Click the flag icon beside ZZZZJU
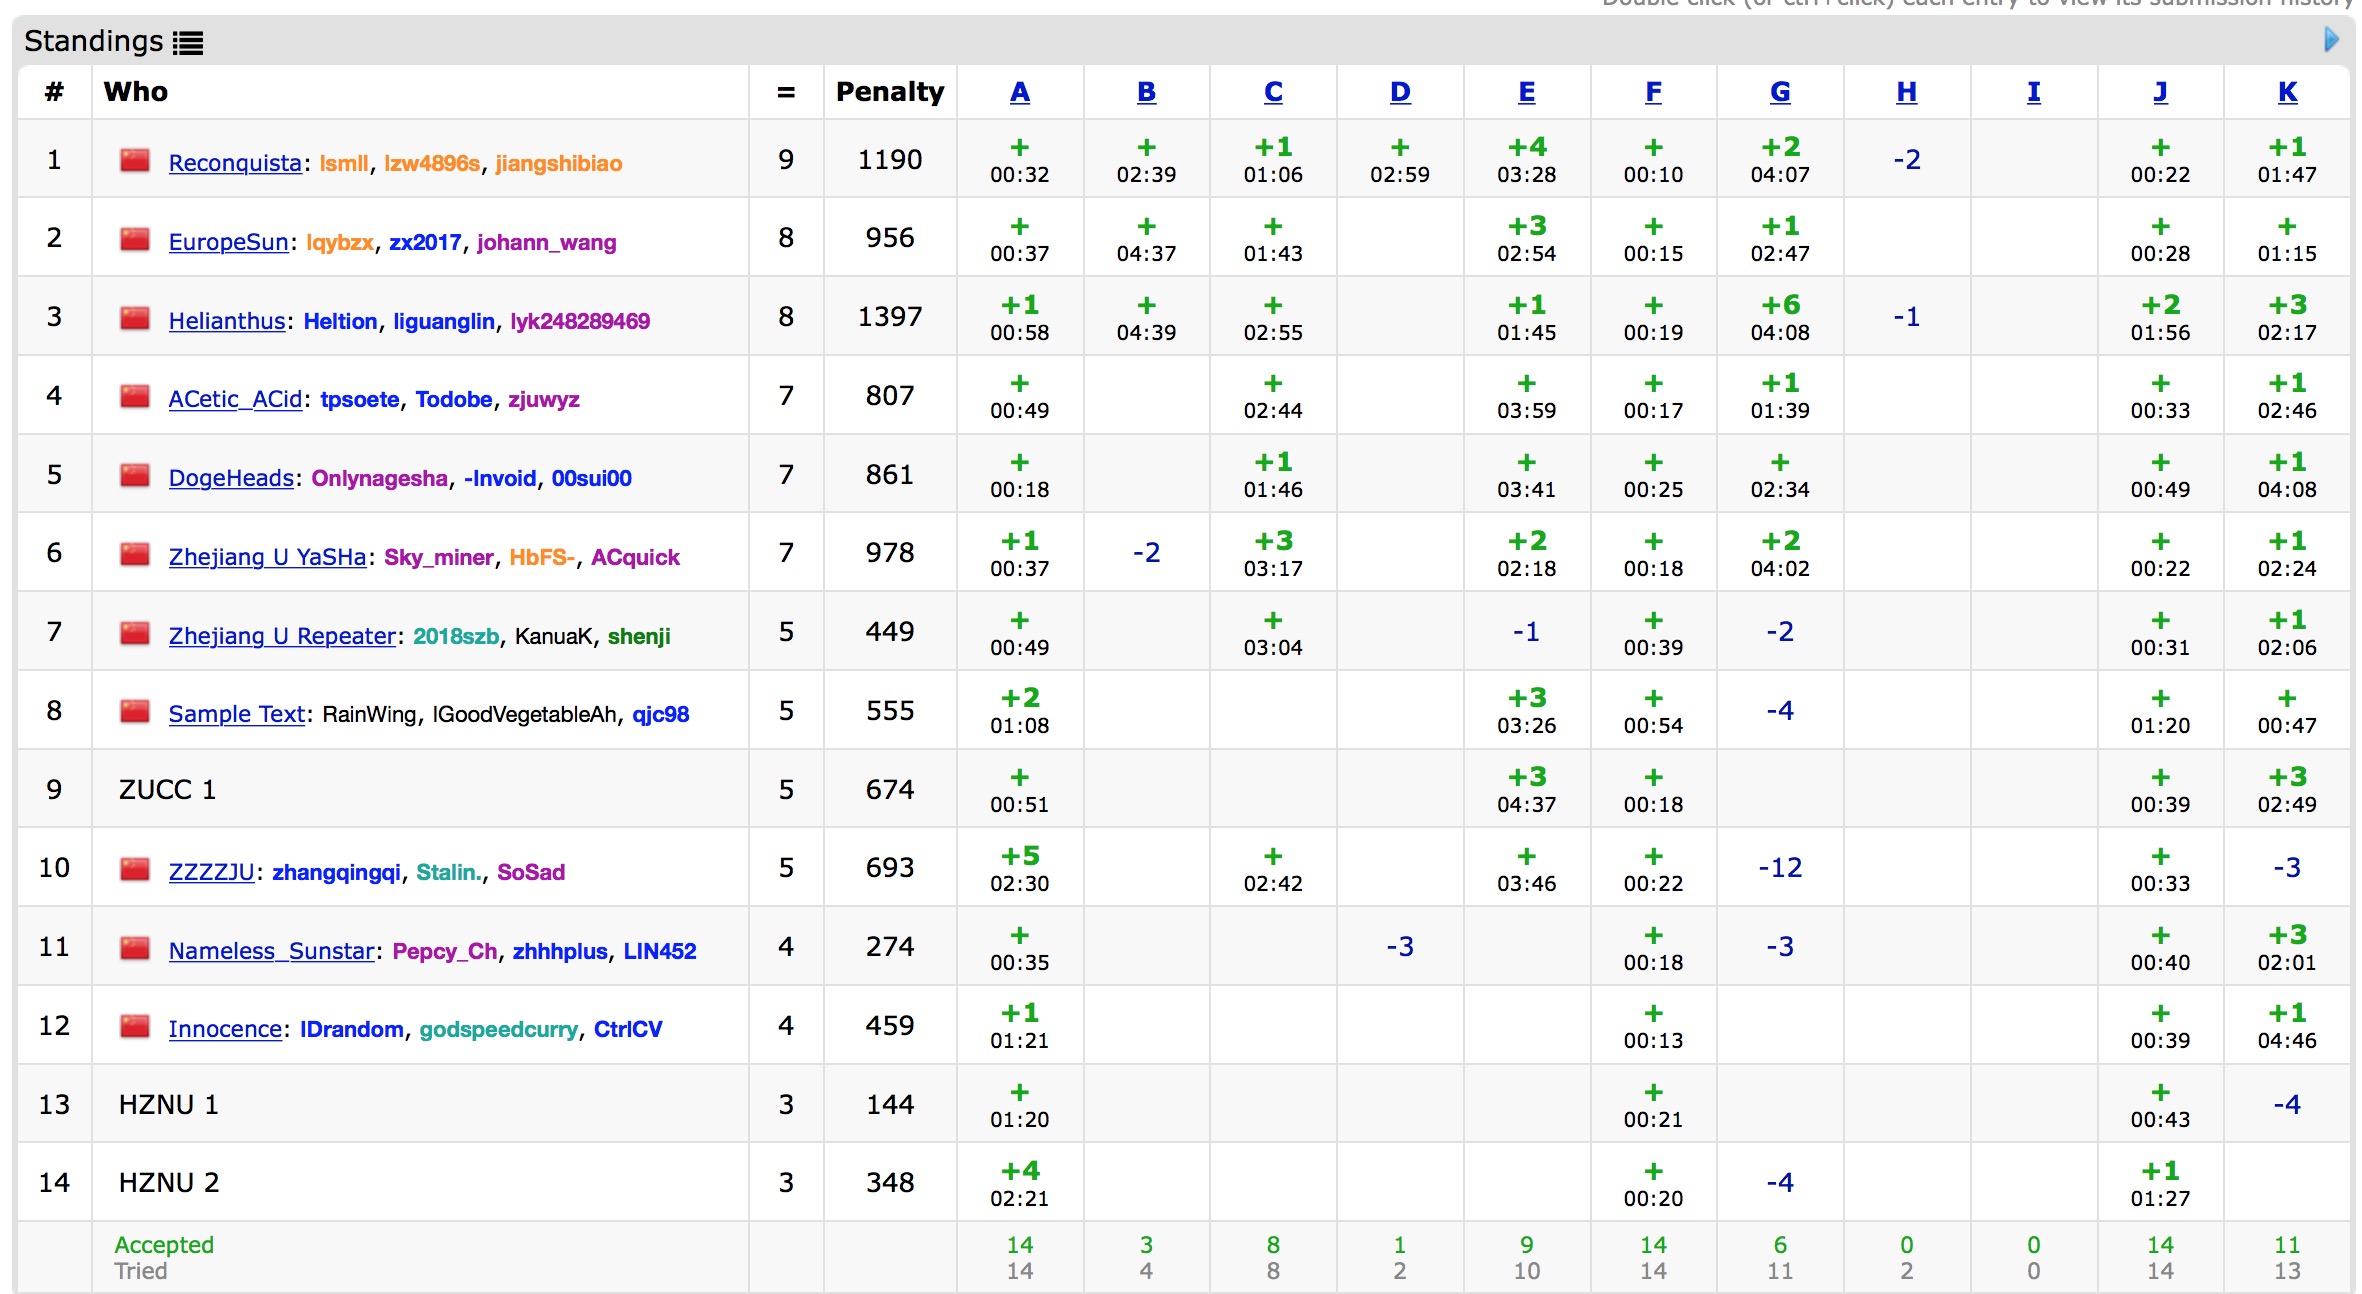 [135, 869]
